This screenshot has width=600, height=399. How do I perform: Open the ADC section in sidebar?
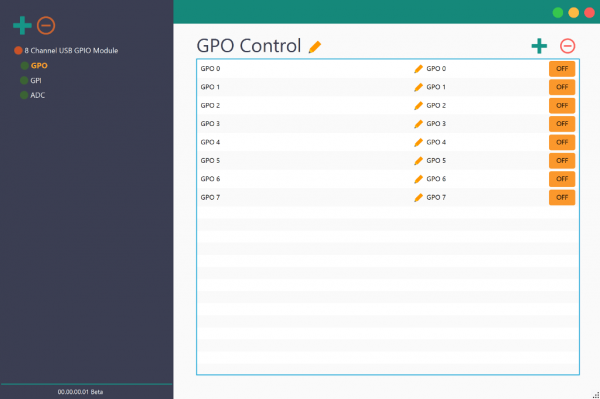point(38,95)
